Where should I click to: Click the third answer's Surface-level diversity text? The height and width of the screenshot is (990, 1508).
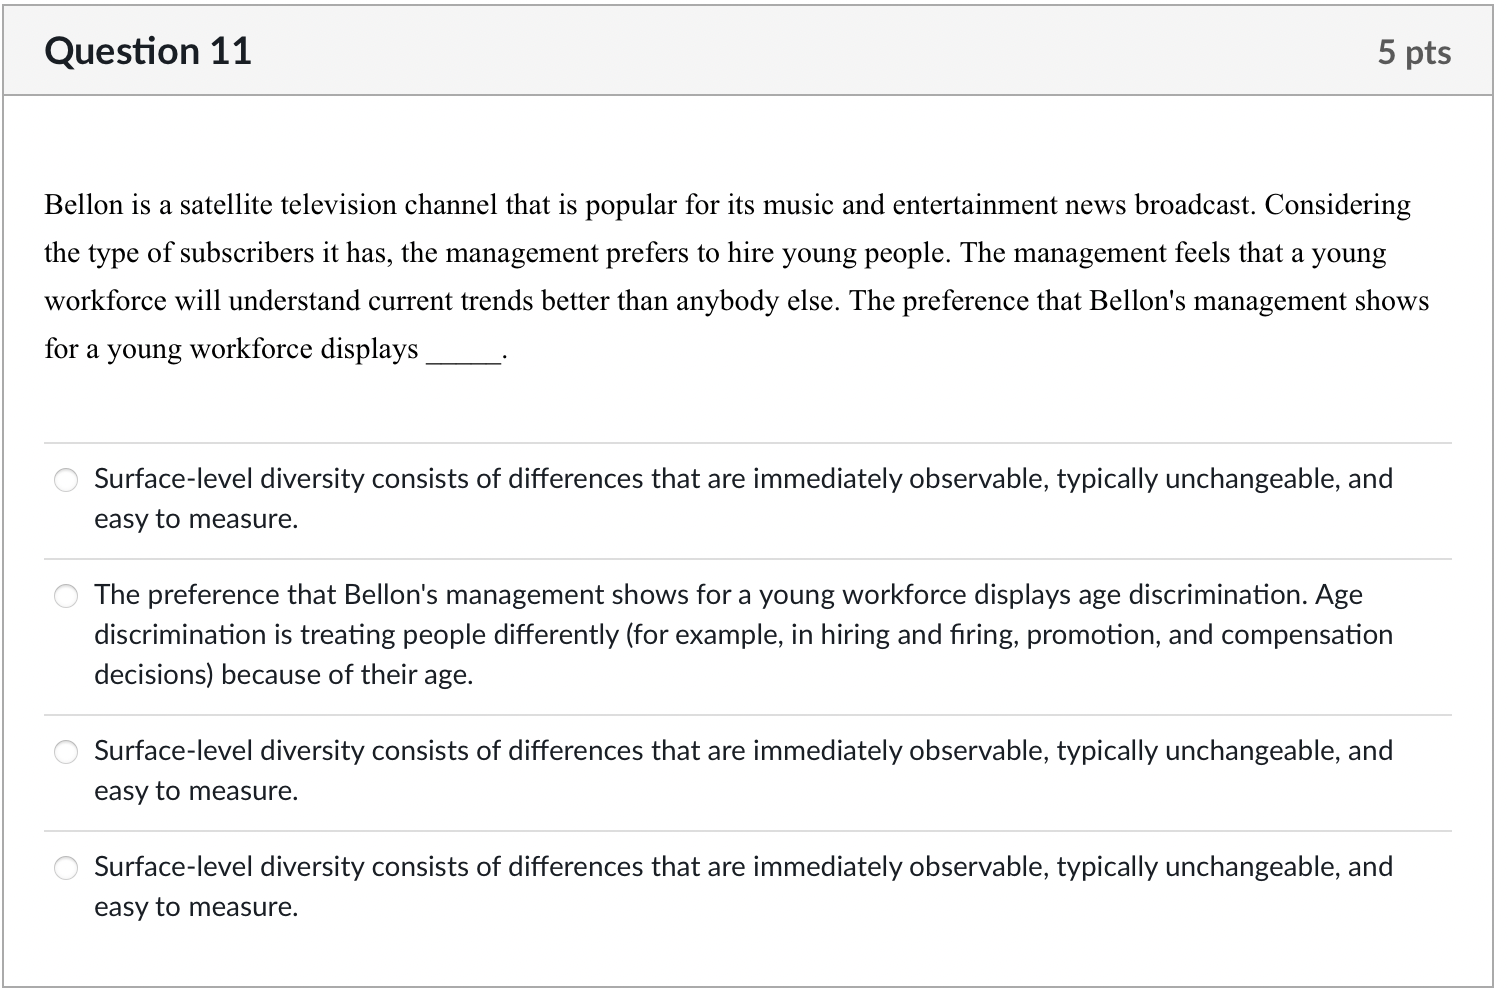point(743,770)
